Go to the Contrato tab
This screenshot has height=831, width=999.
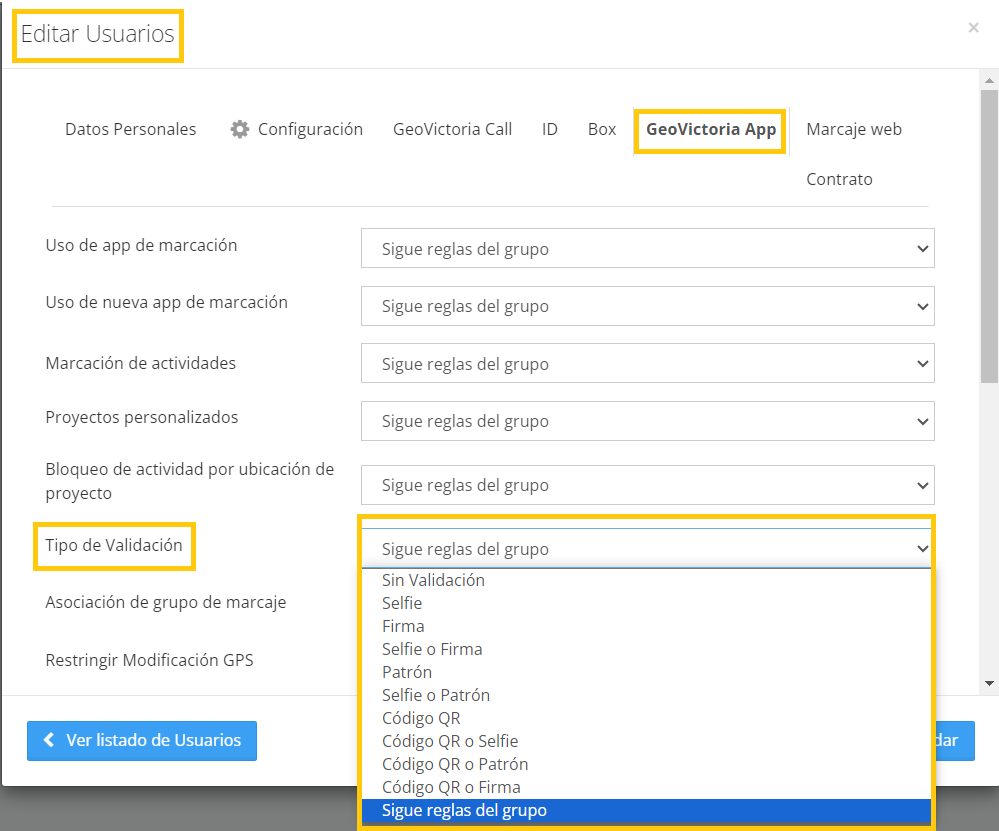pyautogui.click(x=839, y=179)
